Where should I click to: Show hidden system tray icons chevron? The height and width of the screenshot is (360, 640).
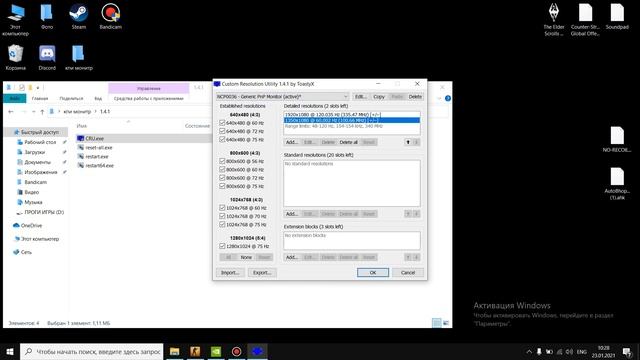[x=529, y=351]
